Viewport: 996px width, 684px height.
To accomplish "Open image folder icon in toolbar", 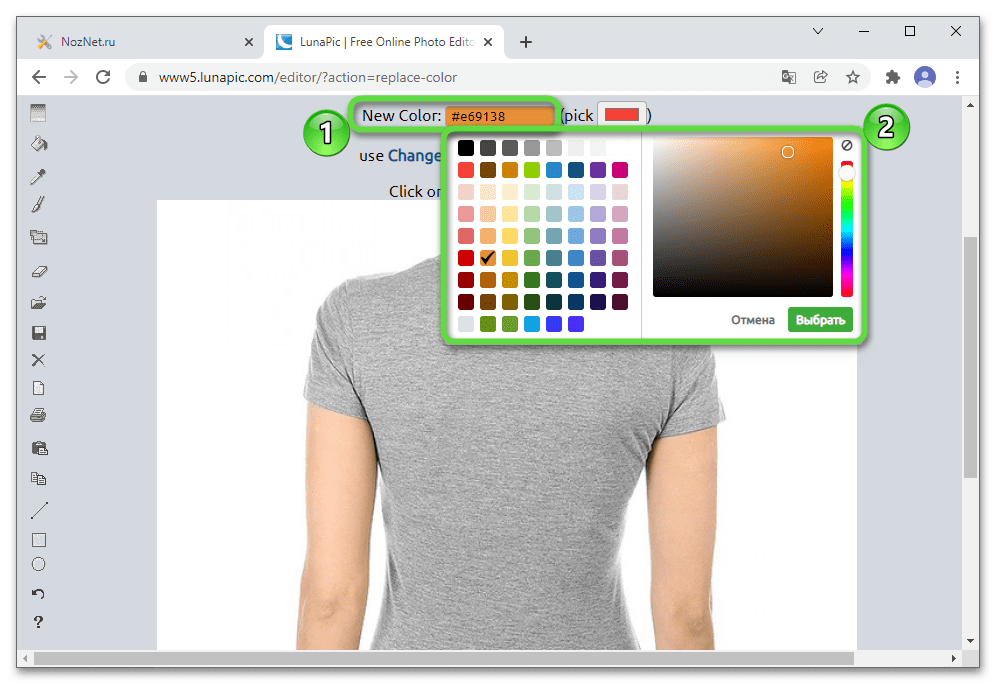I will click(x=39, y=303).
